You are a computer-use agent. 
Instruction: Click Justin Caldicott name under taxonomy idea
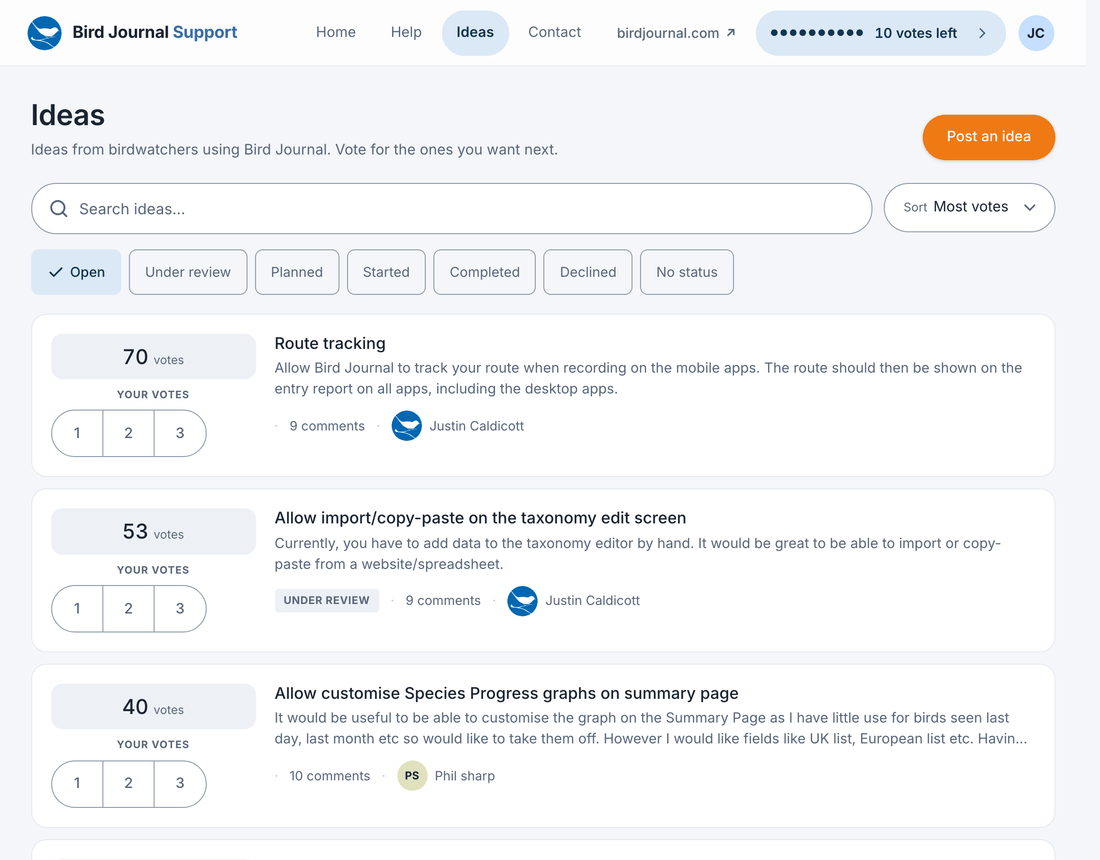coord(592,600)
